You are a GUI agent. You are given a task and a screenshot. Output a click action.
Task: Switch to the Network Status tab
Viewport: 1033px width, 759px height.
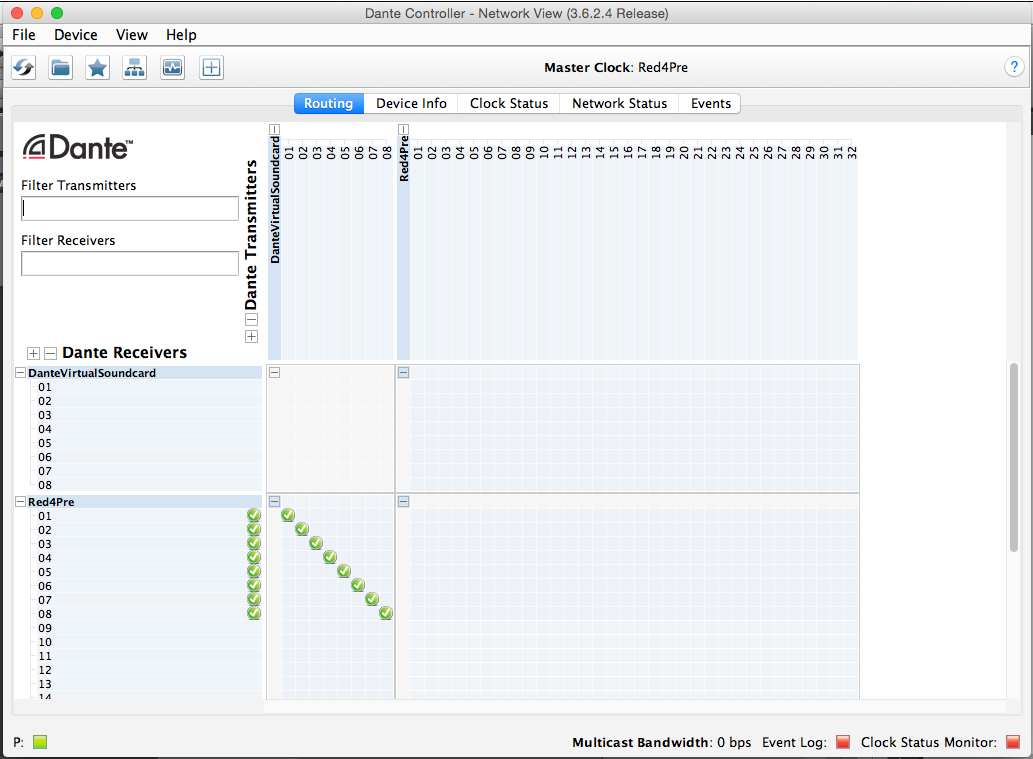[619, 103]
